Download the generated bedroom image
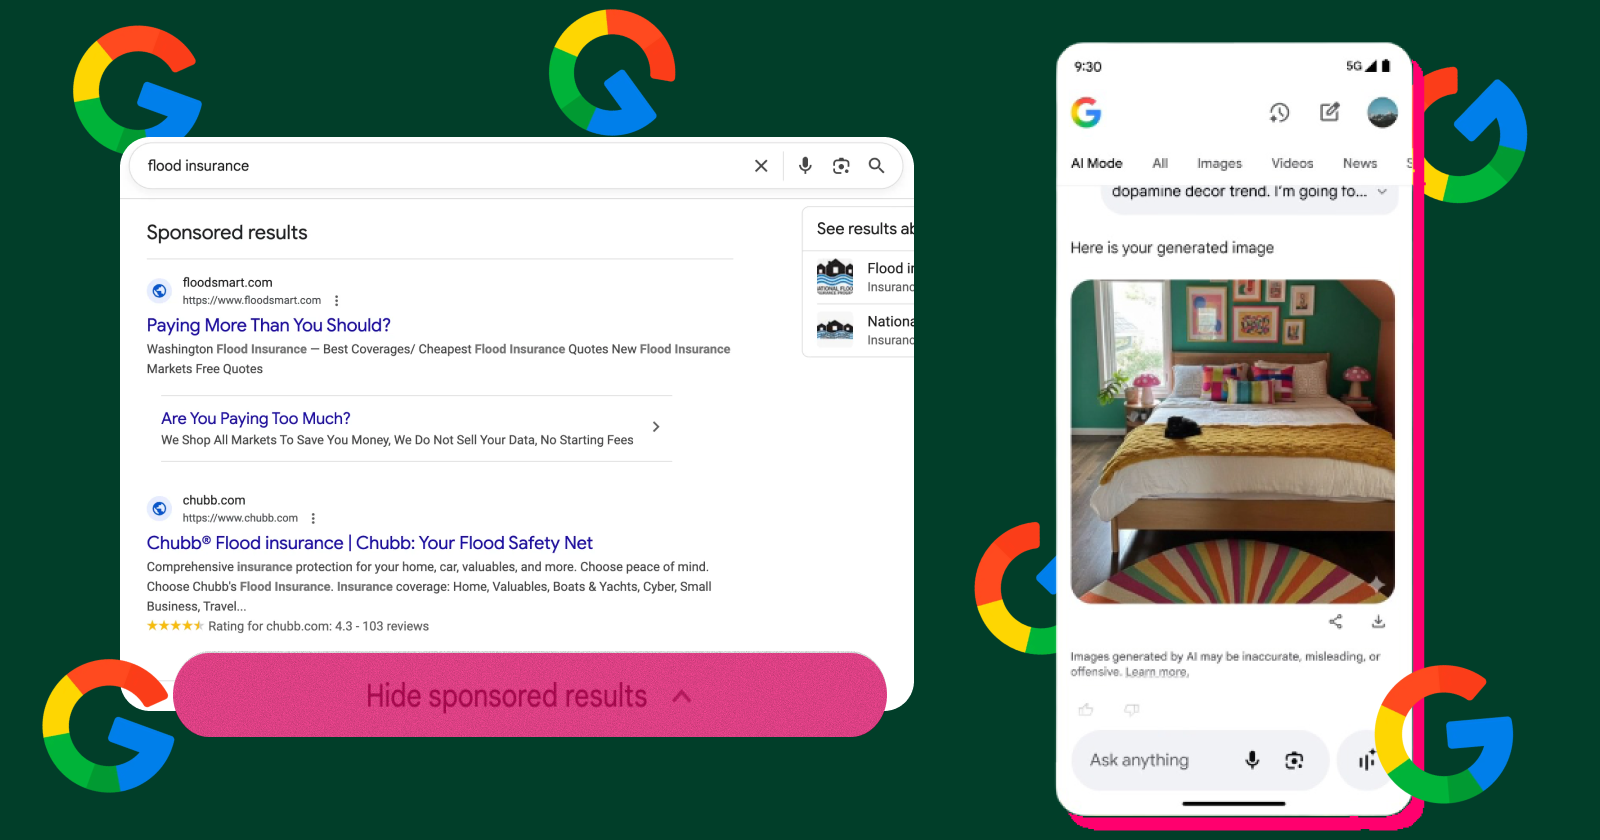Screen dimensions: 1600x840 [x=1378, y=622]
